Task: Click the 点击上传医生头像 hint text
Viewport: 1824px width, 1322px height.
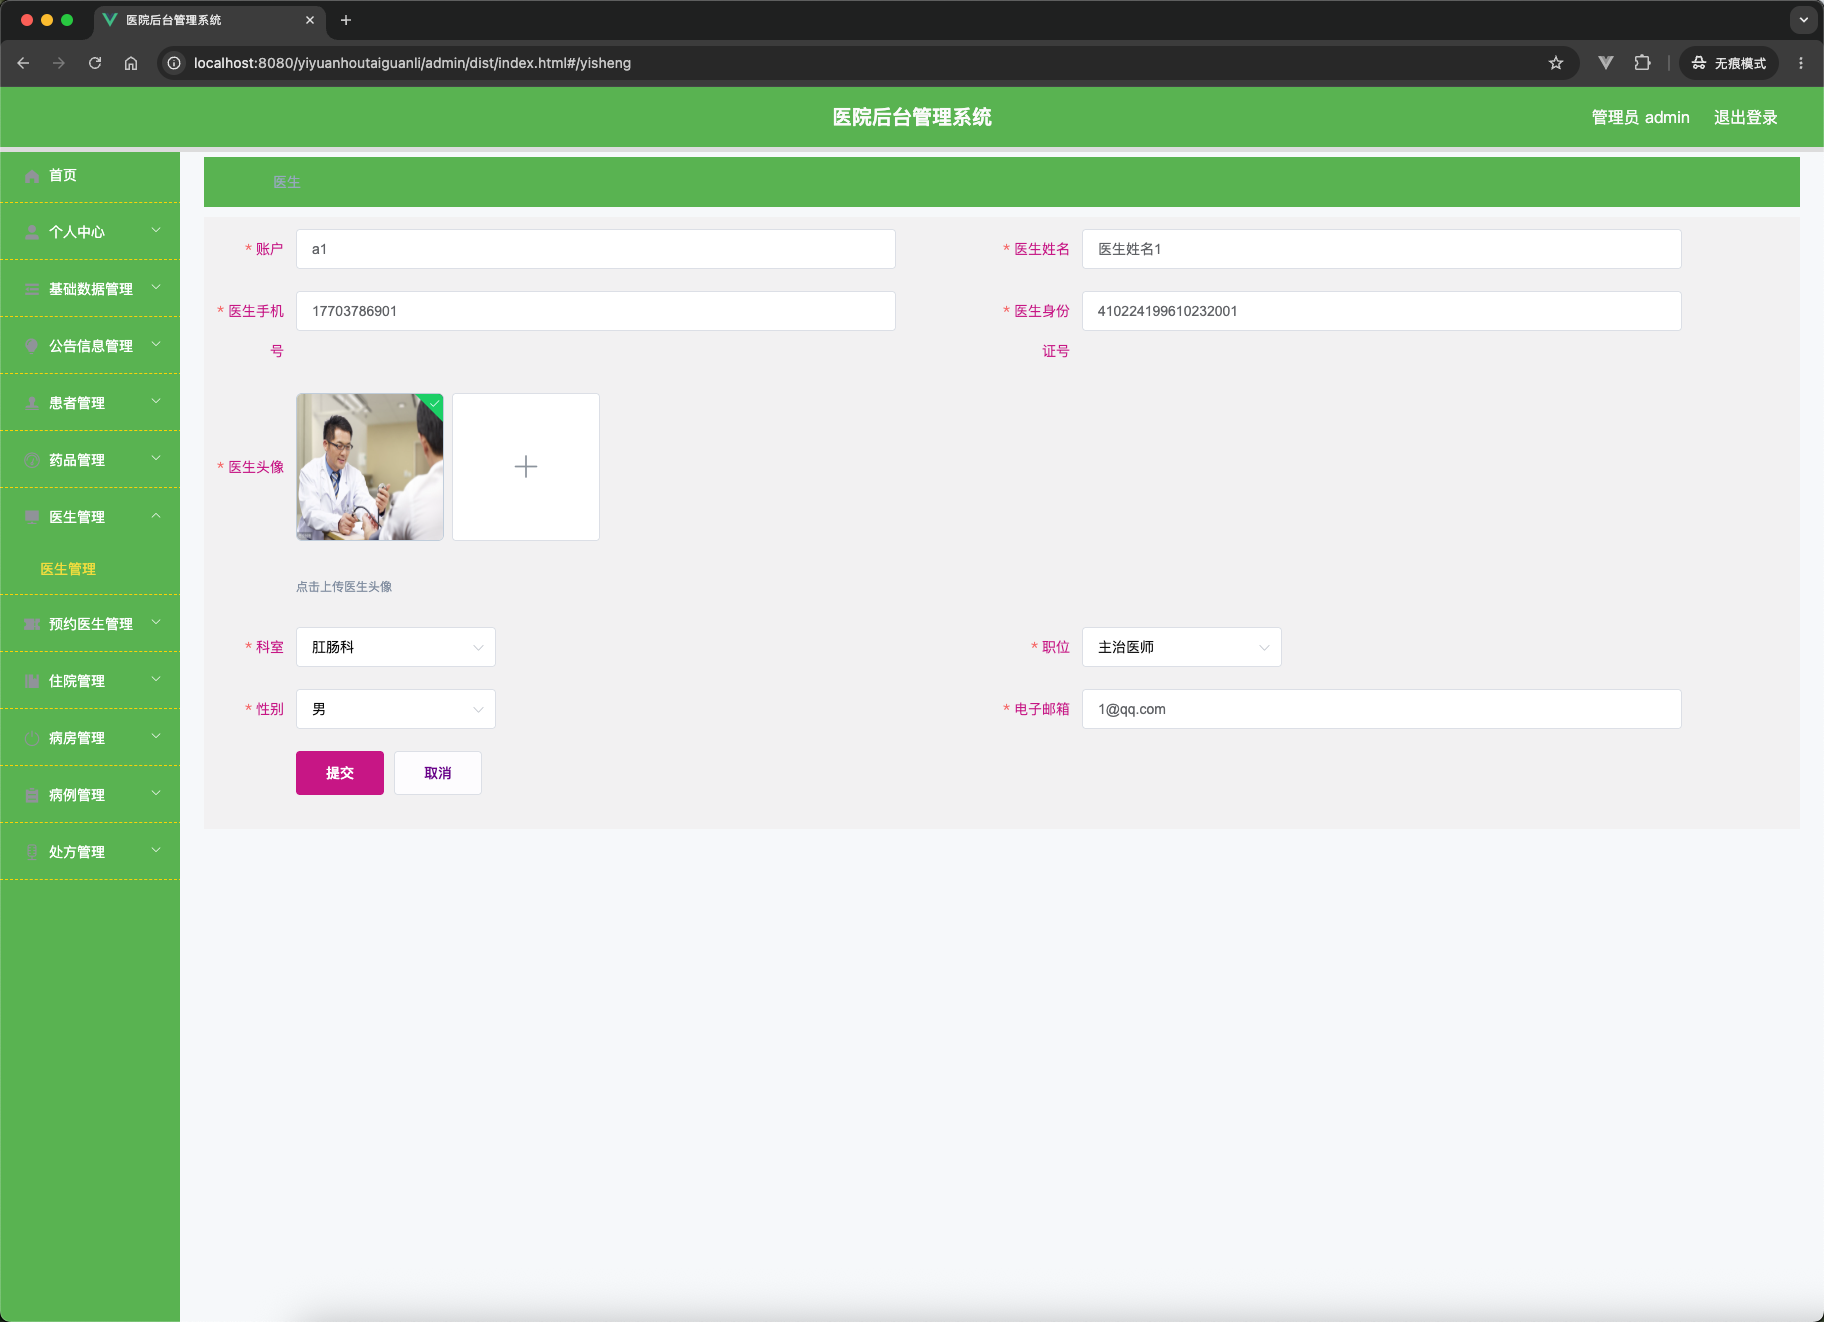Action: (x=344, y=587)
